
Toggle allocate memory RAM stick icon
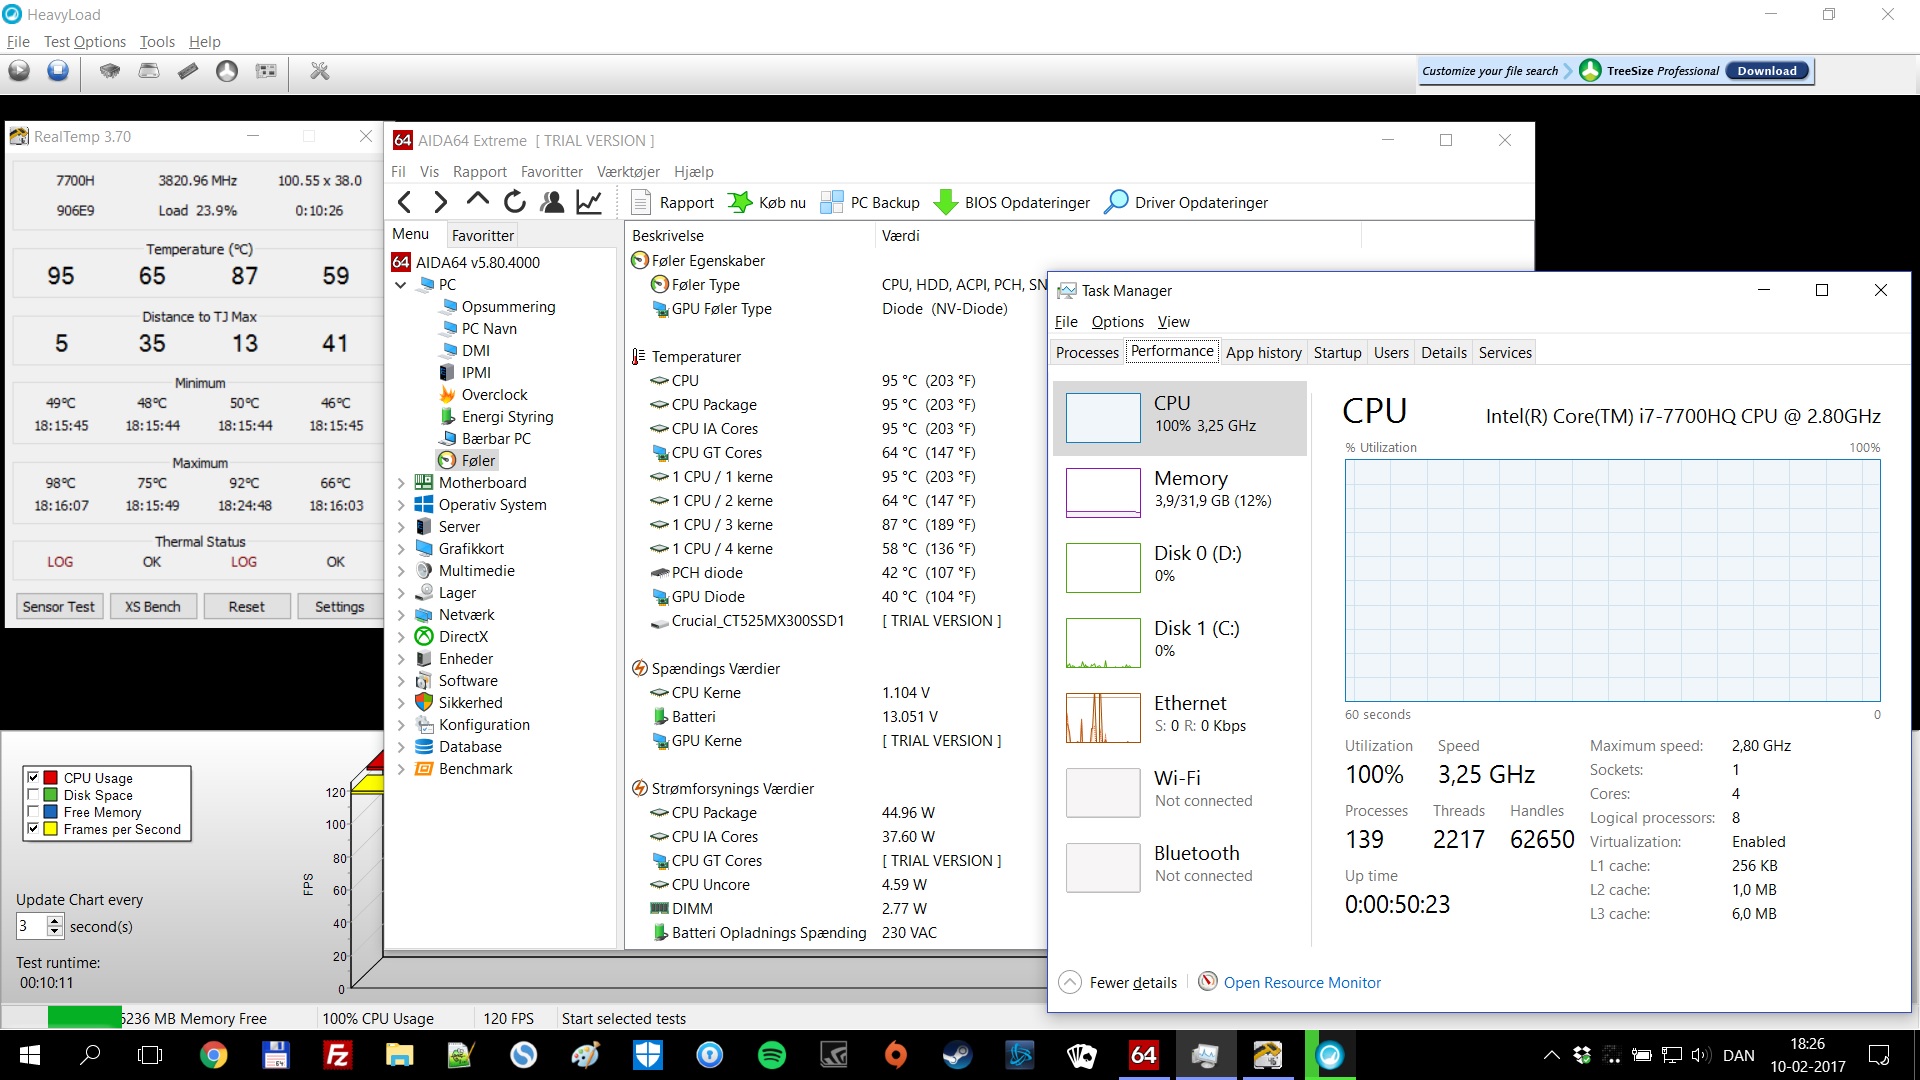point(188,71)
